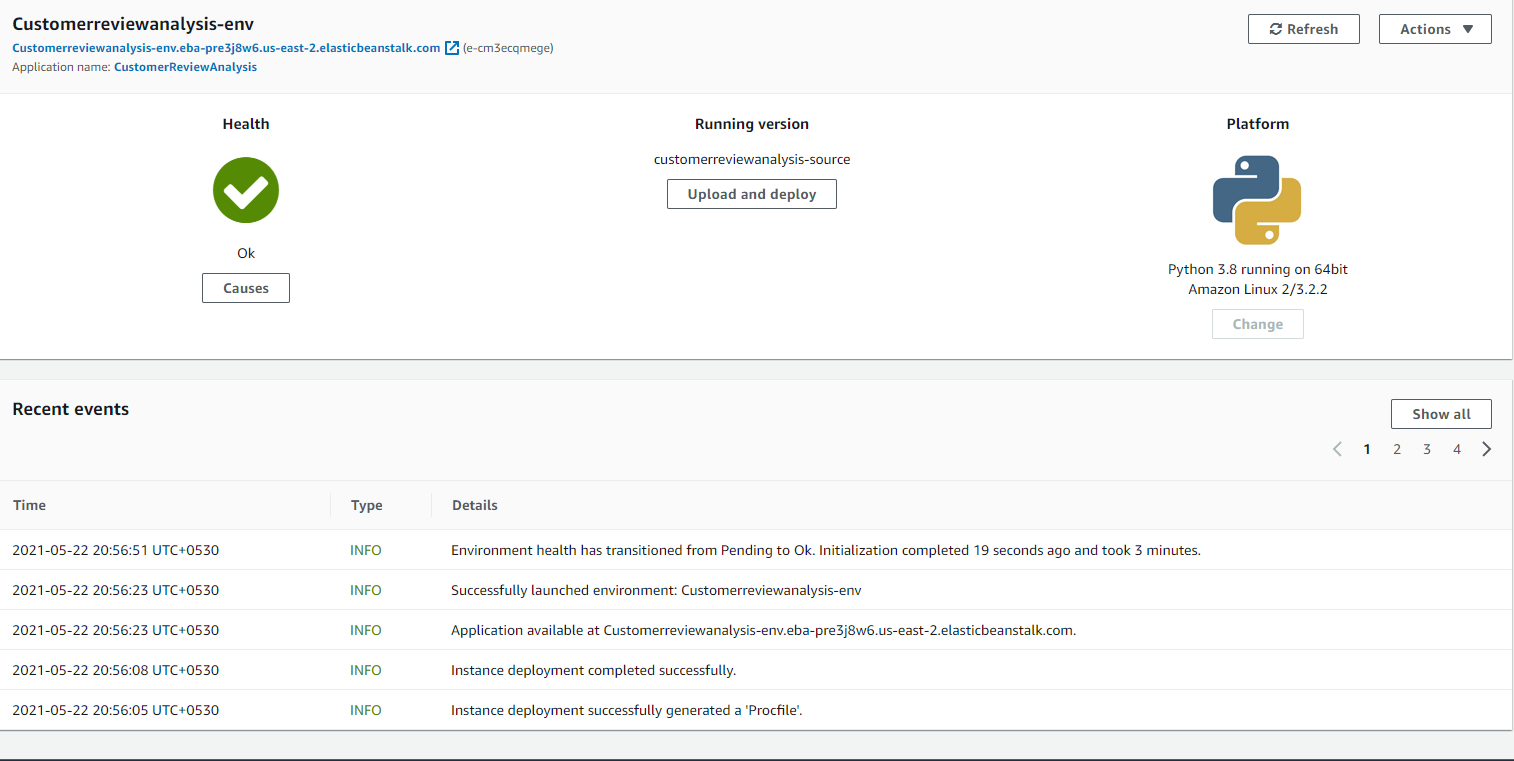Viewport: 1514px width, 761px height.
Task: Click INFO type in the Procfile event row
Action: click(x=366, y=710)
